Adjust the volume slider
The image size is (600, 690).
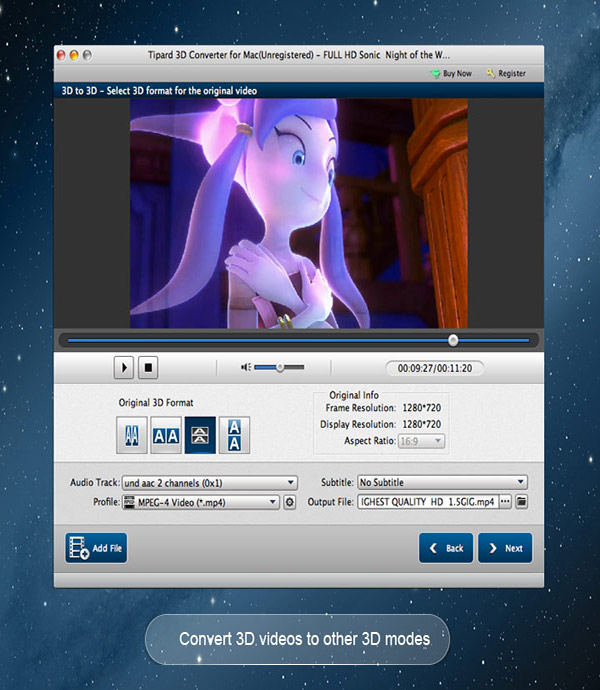click(279, 367)
